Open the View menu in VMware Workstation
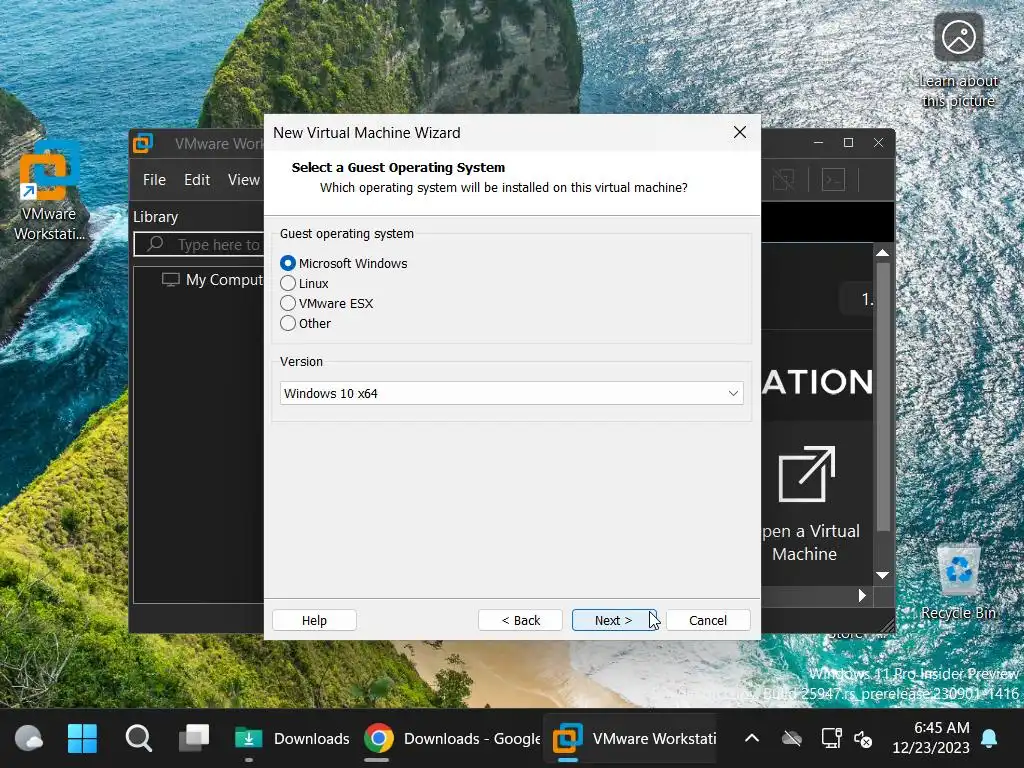The width and height of the screenshot is (1024, 768). coord(244,180)
